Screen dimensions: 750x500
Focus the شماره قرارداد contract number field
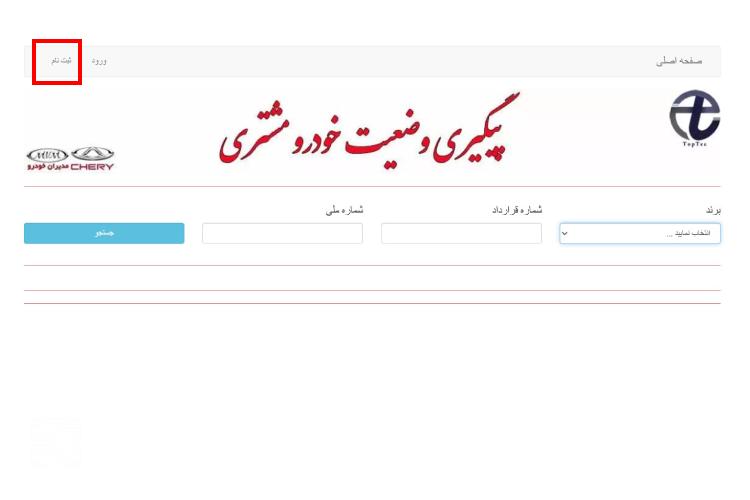coord(462,233)
